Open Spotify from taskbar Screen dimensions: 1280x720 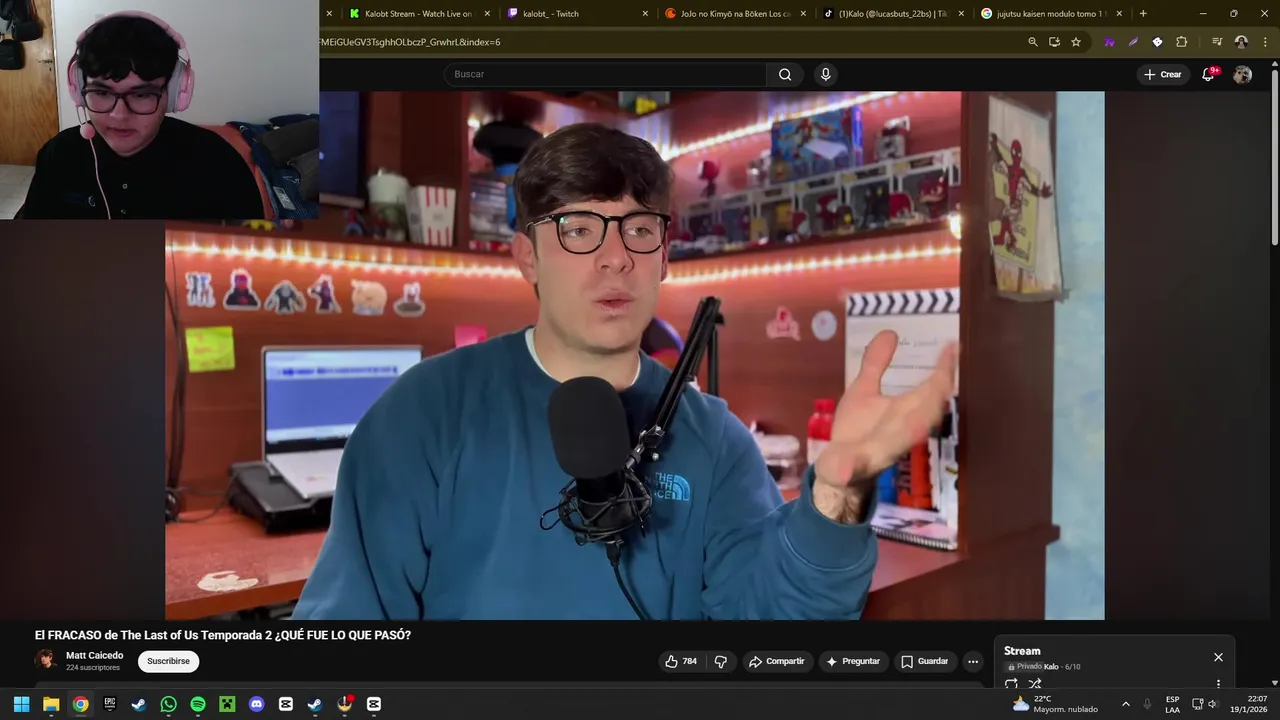198,704
